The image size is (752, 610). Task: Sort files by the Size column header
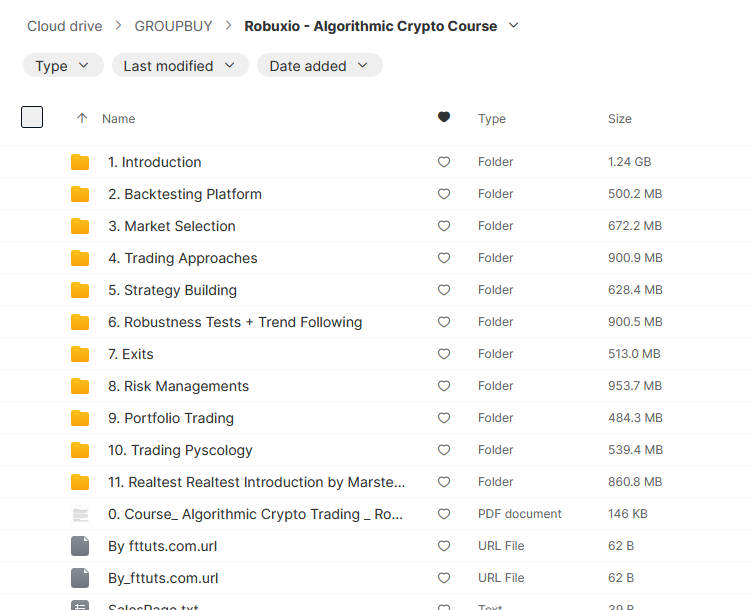620,119
